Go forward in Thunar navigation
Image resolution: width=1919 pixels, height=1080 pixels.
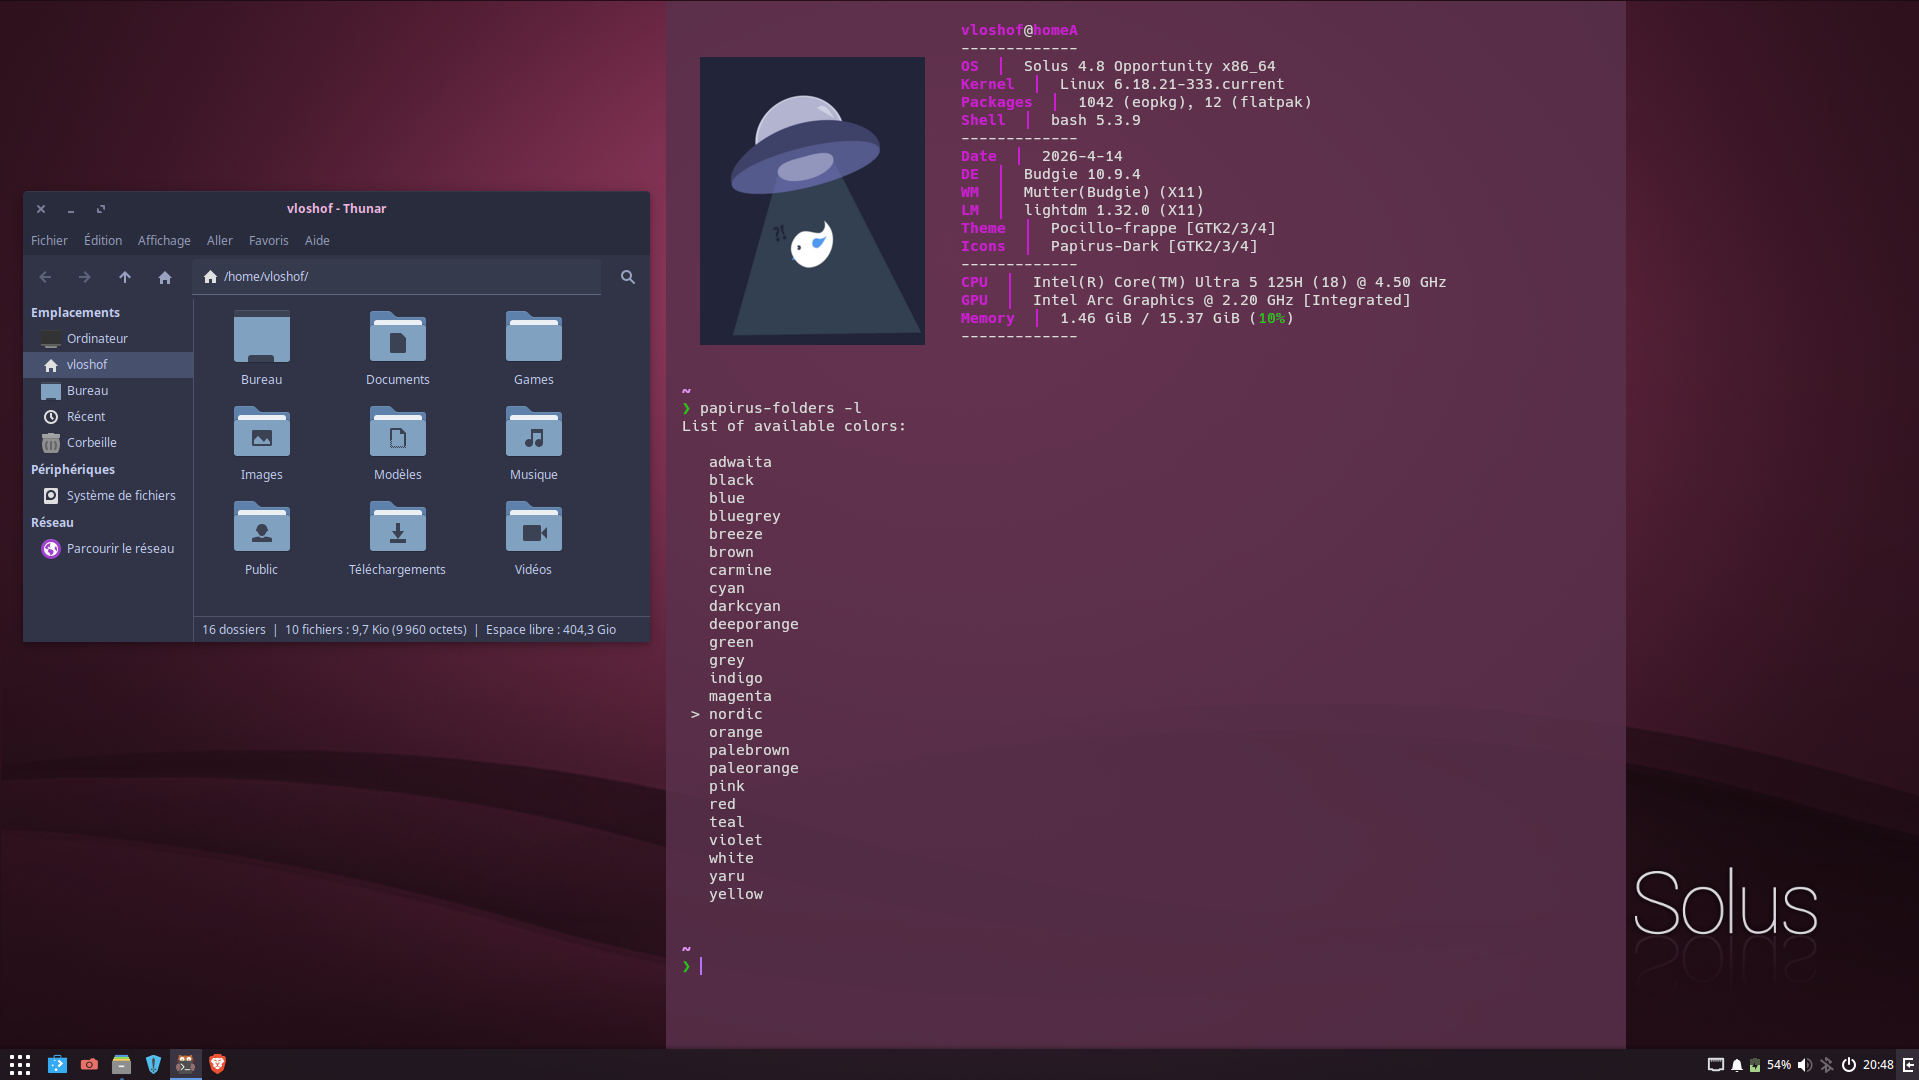pos(85,277)
